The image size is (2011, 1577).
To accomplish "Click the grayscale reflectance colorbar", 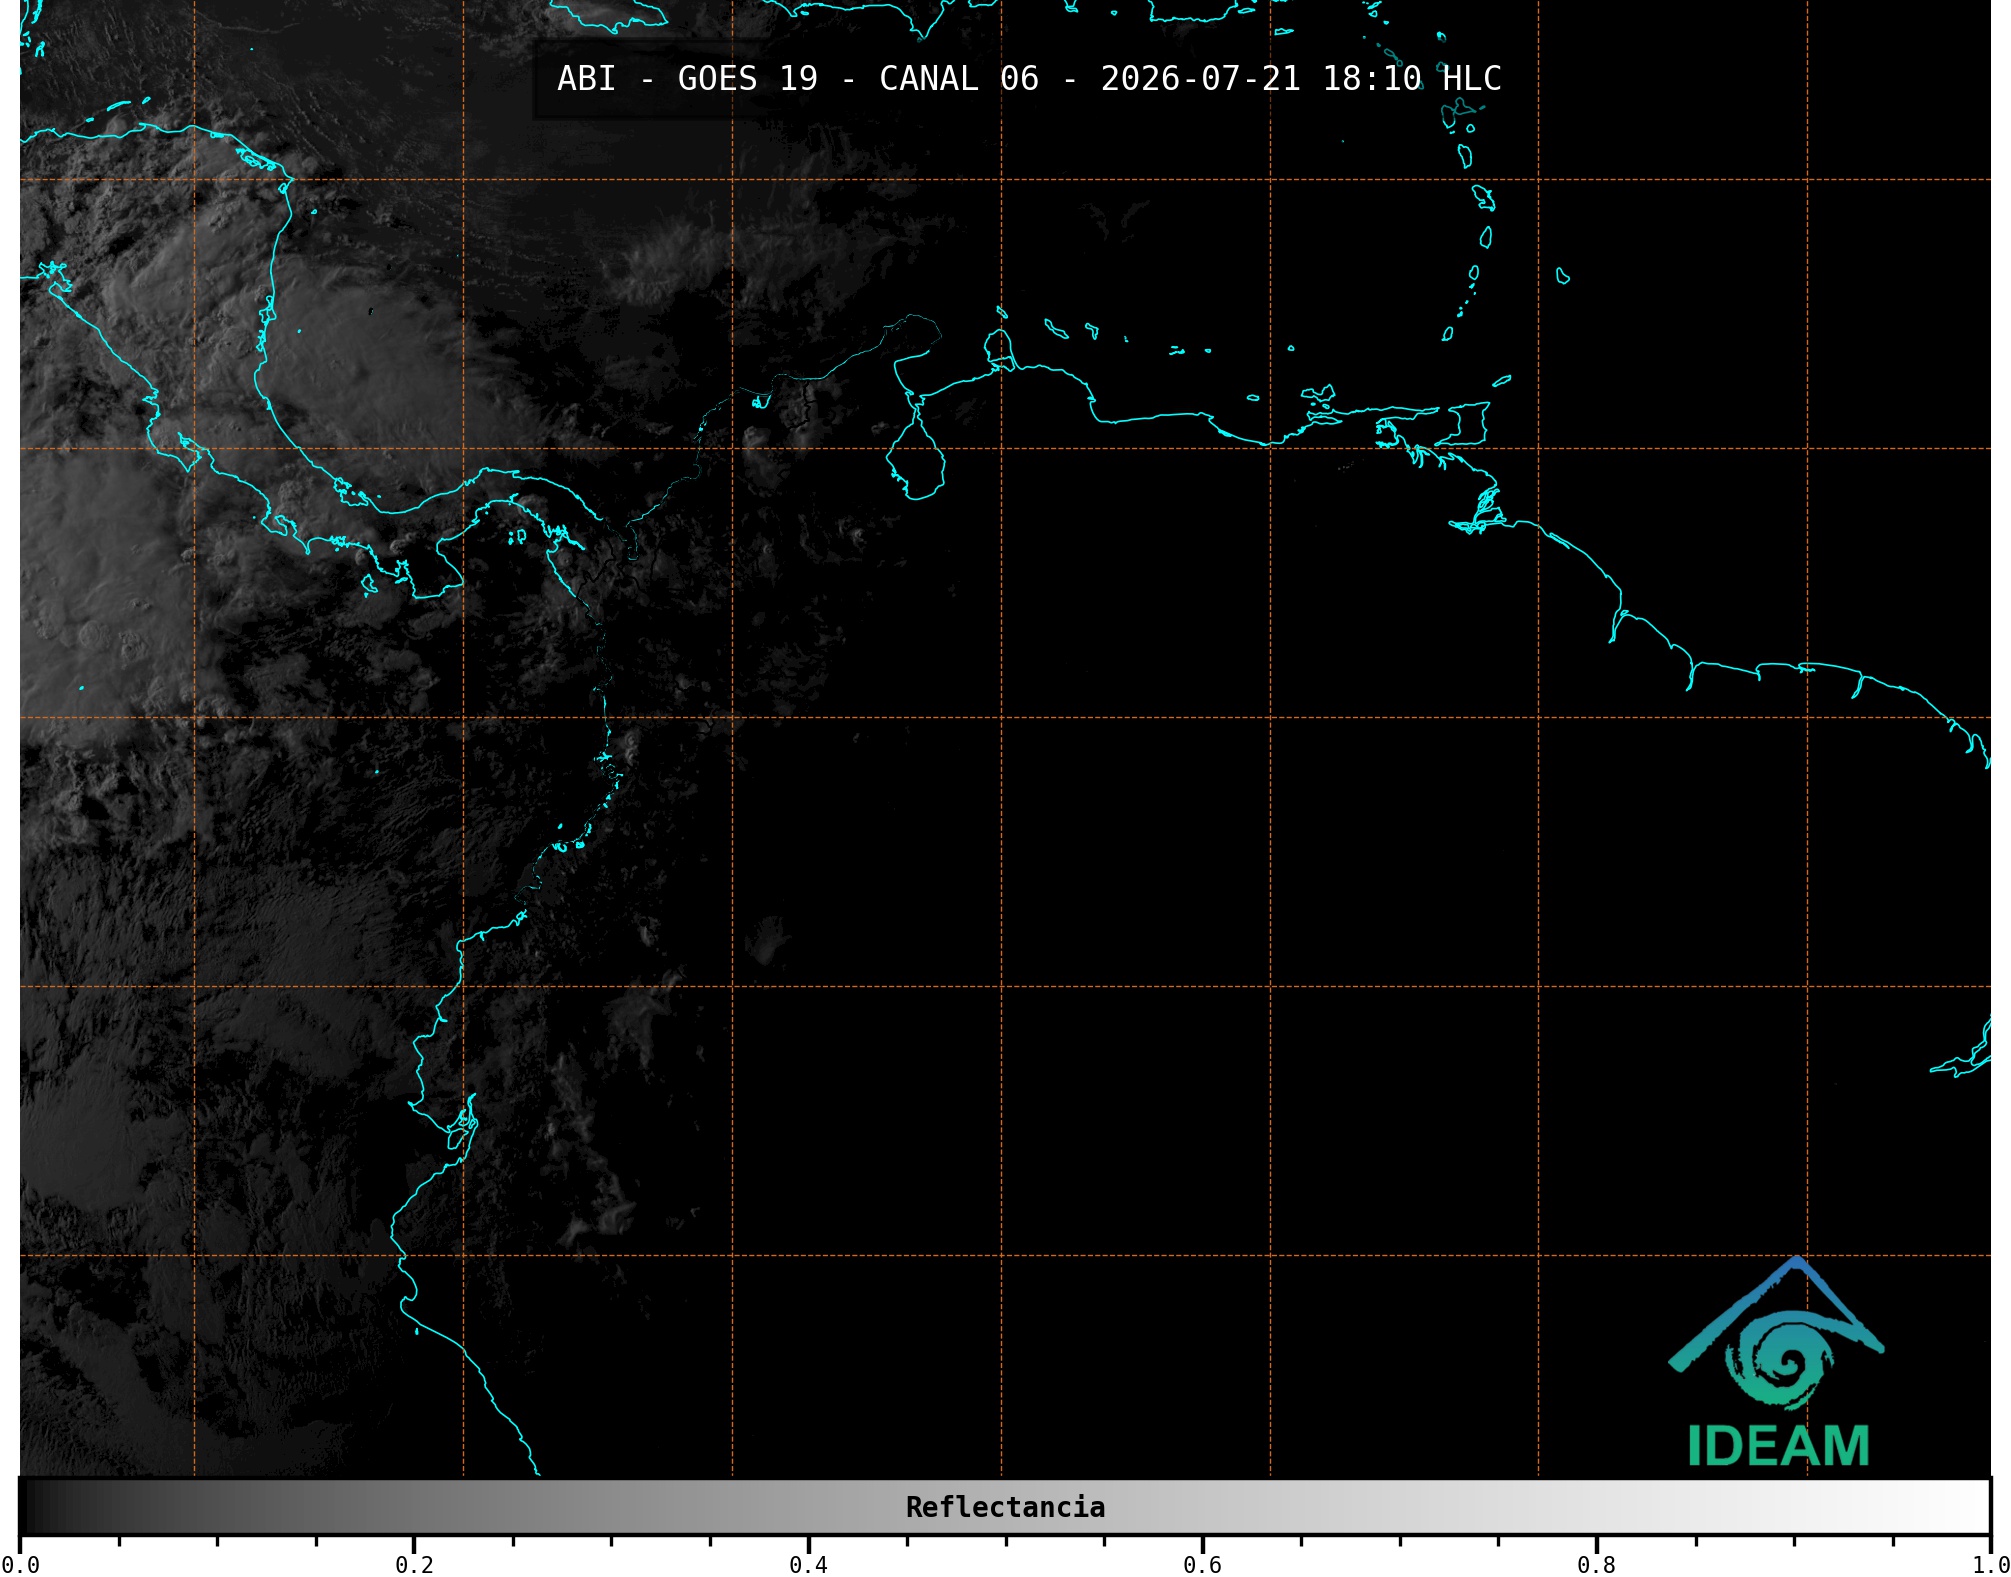I will pos(1005,1507).
